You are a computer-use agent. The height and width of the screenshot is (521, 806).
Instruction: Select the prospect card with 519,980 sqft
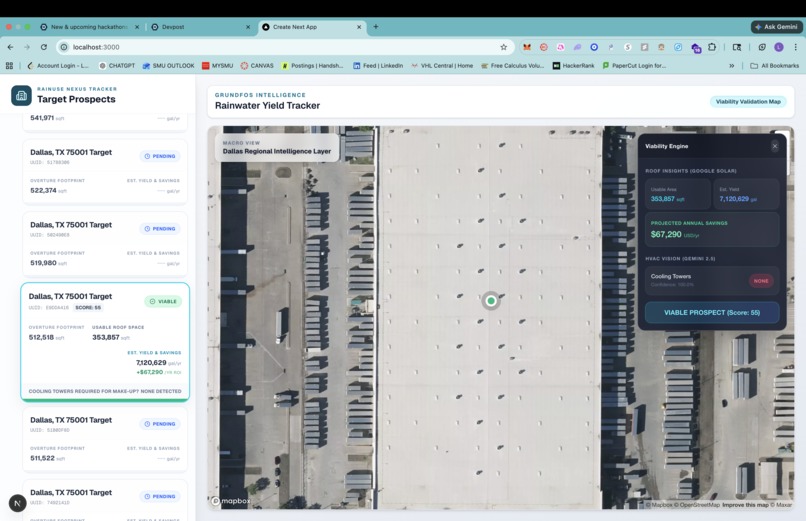click(105, 245)
